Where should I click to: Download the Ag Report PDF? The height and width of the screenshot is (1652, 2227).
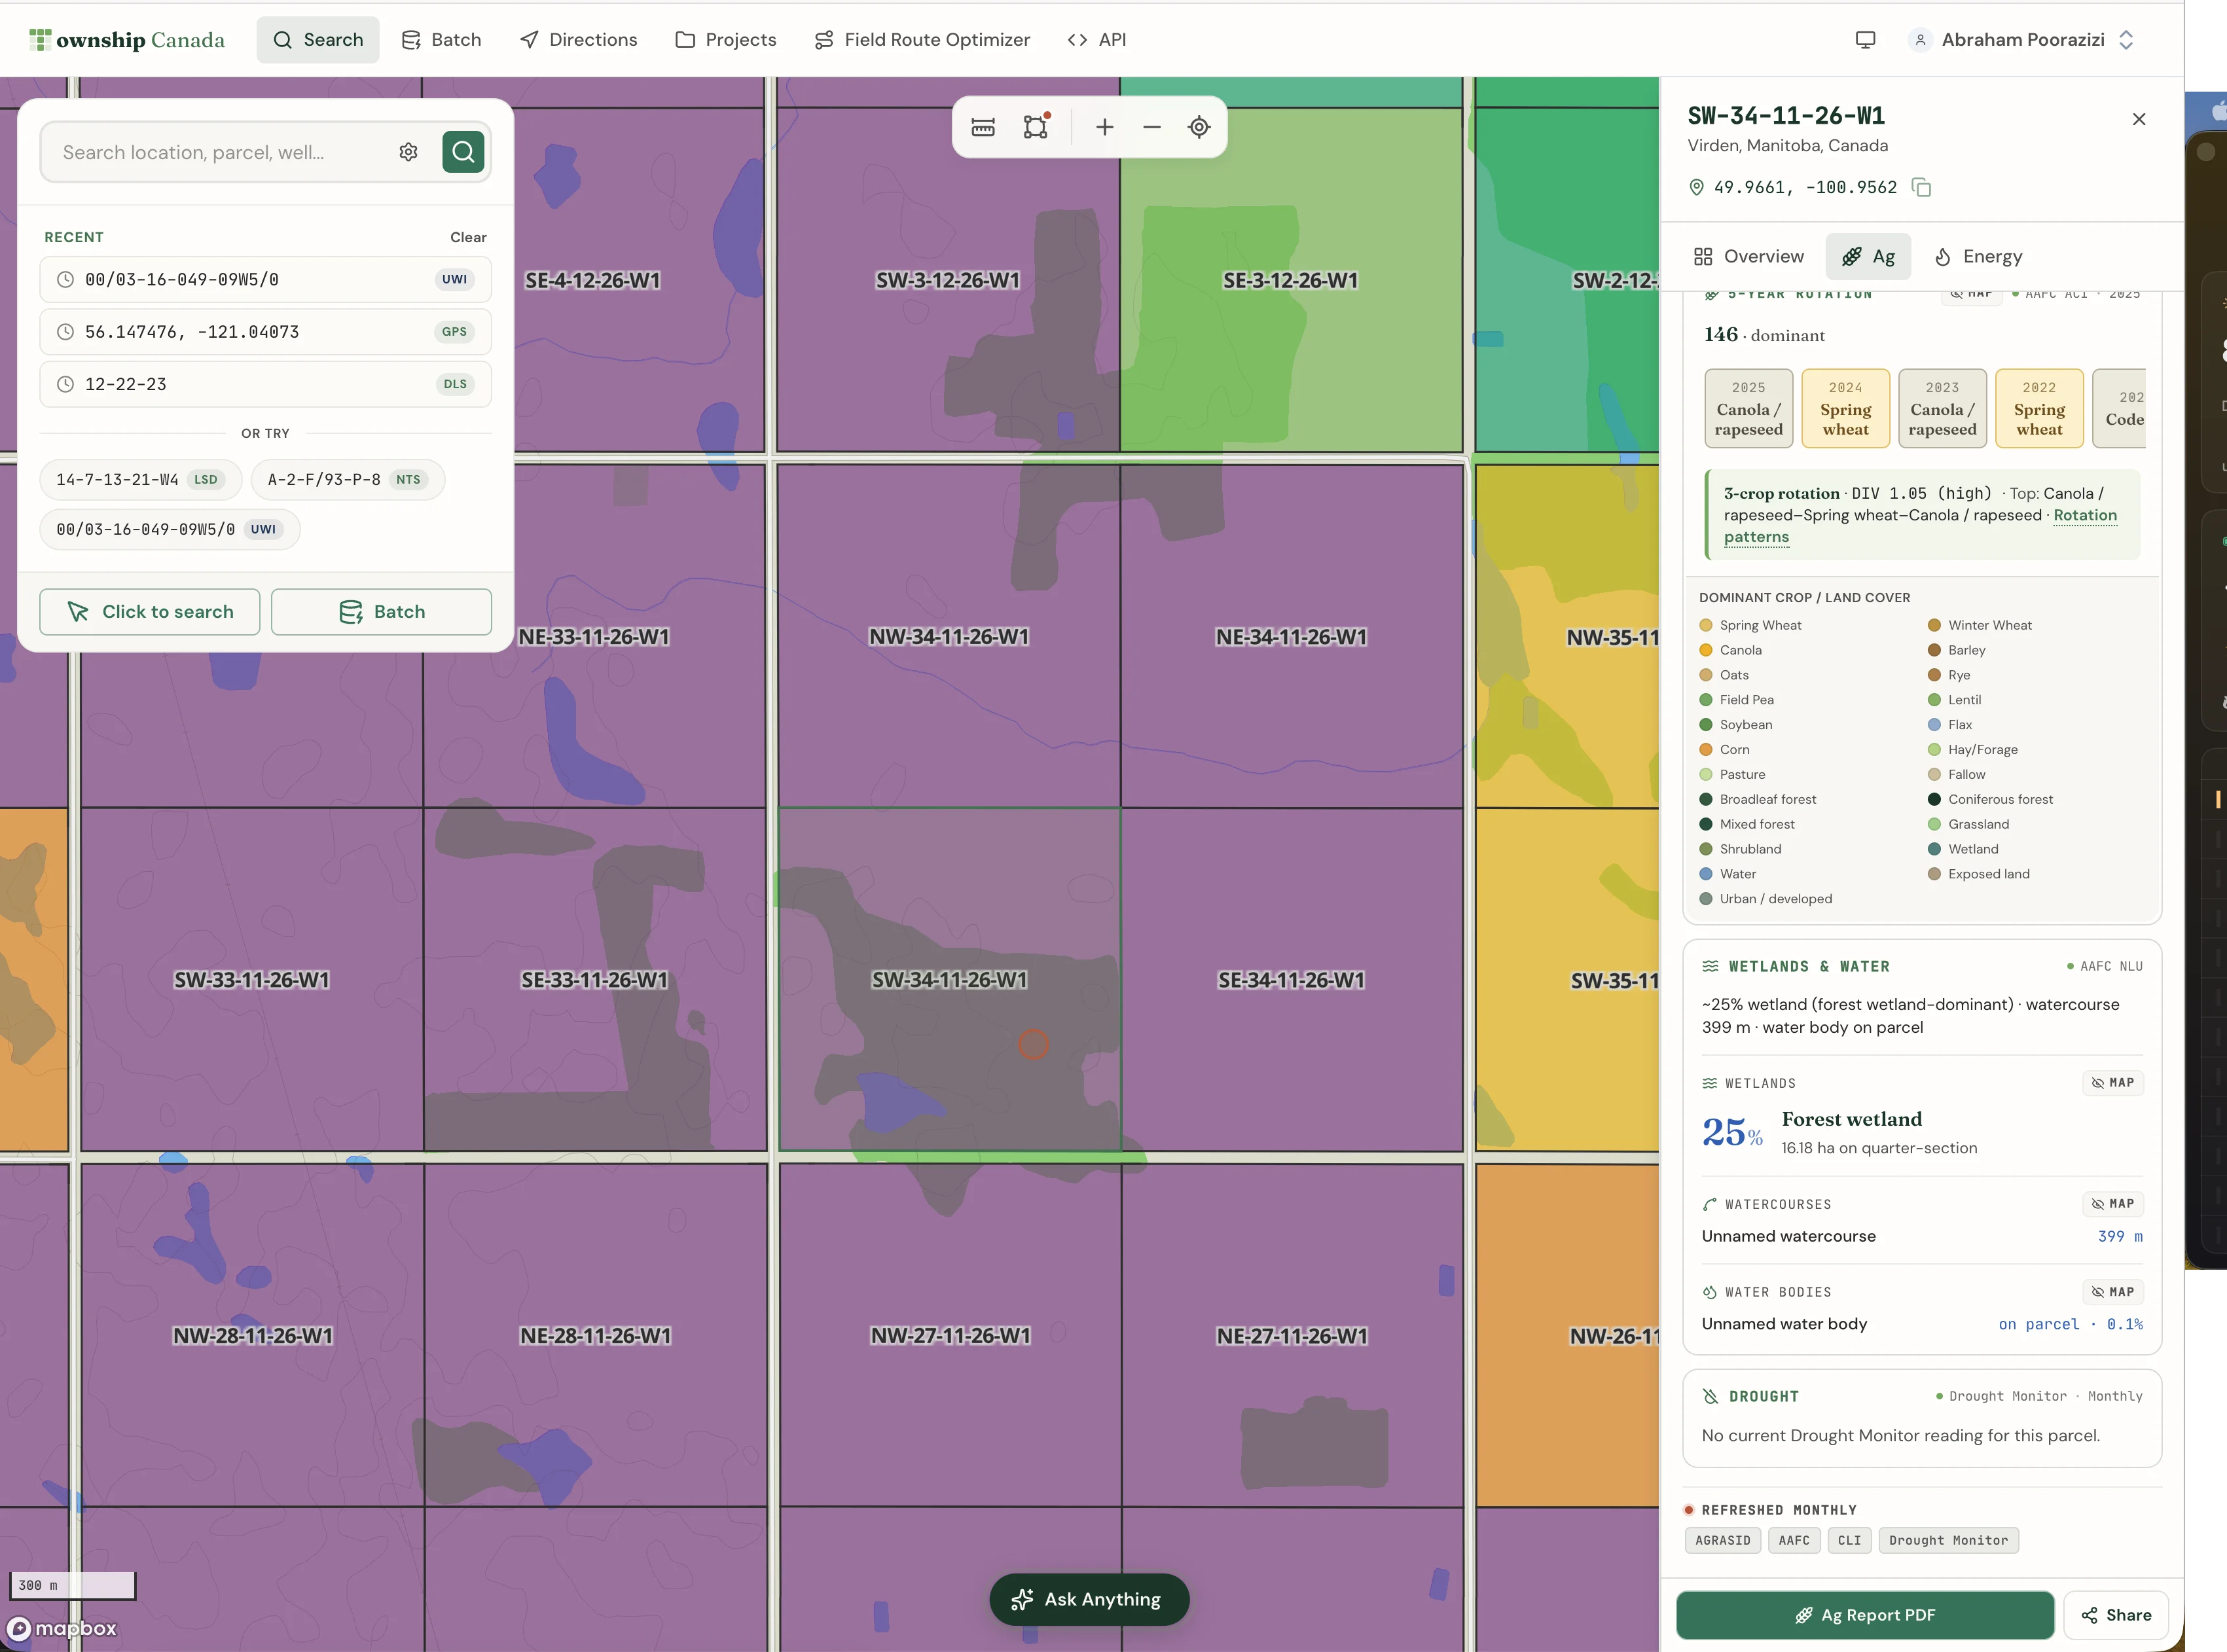click(1865, 1615)
